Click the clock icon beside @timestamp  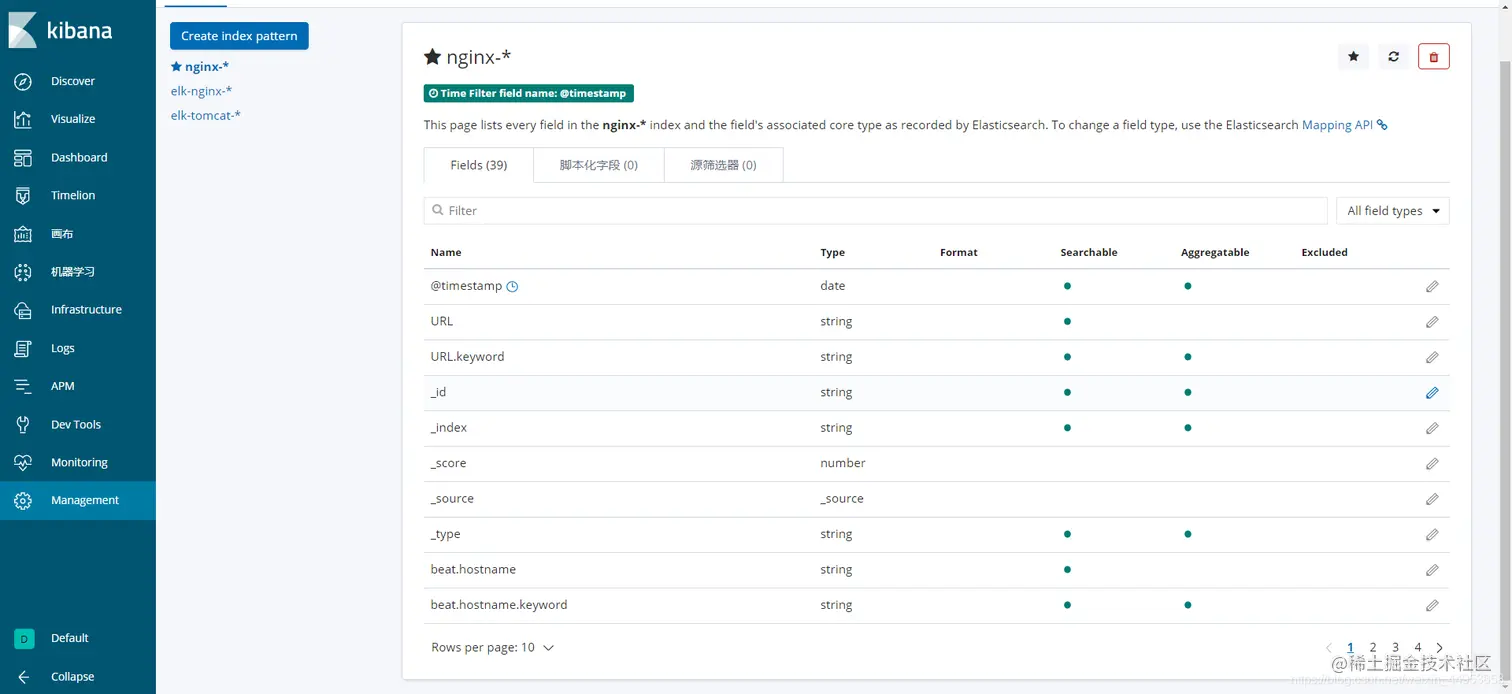(512, 286)
